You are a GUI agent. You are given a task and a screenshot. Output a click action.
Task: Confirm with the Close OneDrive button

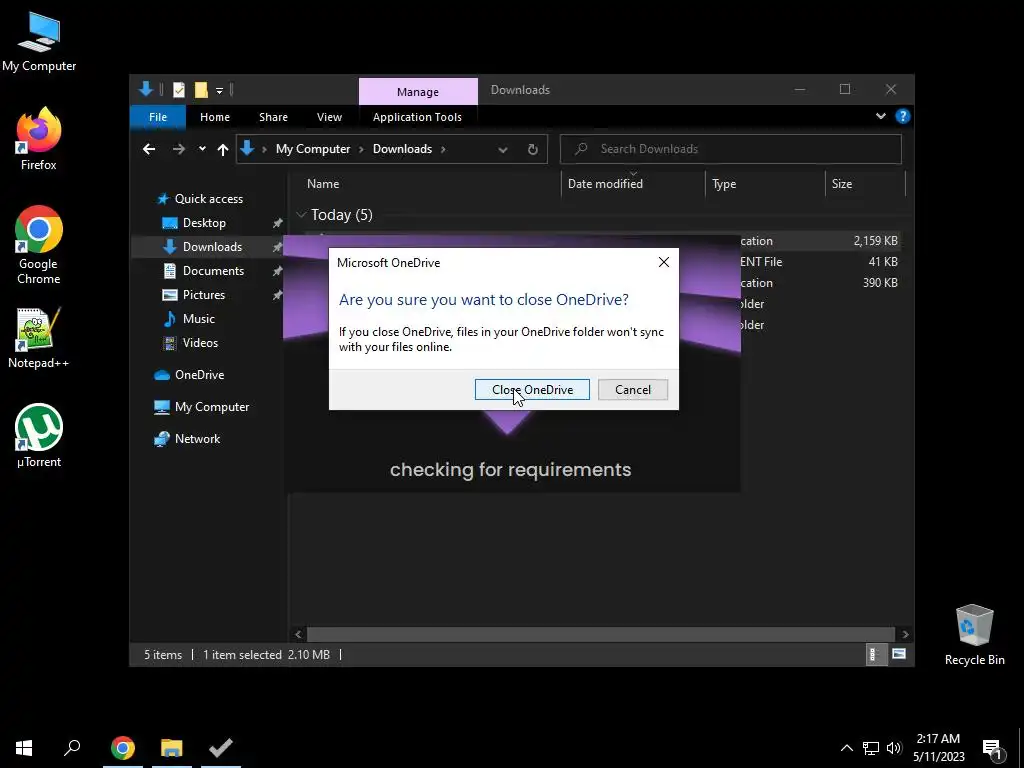(x=532, y=390)
